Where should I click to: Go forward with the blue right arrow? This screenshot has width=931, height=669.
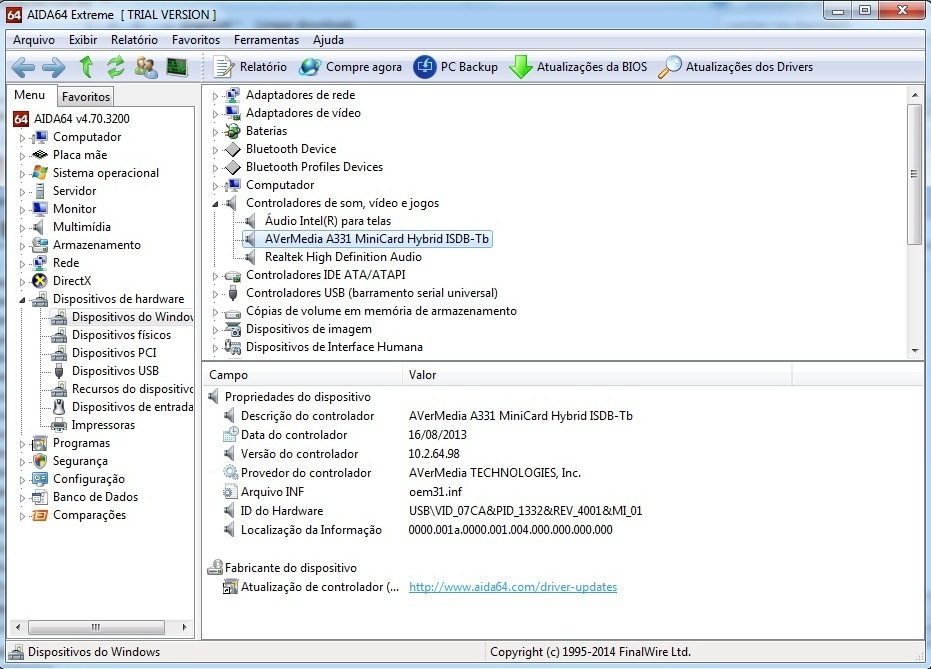pos(53,67)
